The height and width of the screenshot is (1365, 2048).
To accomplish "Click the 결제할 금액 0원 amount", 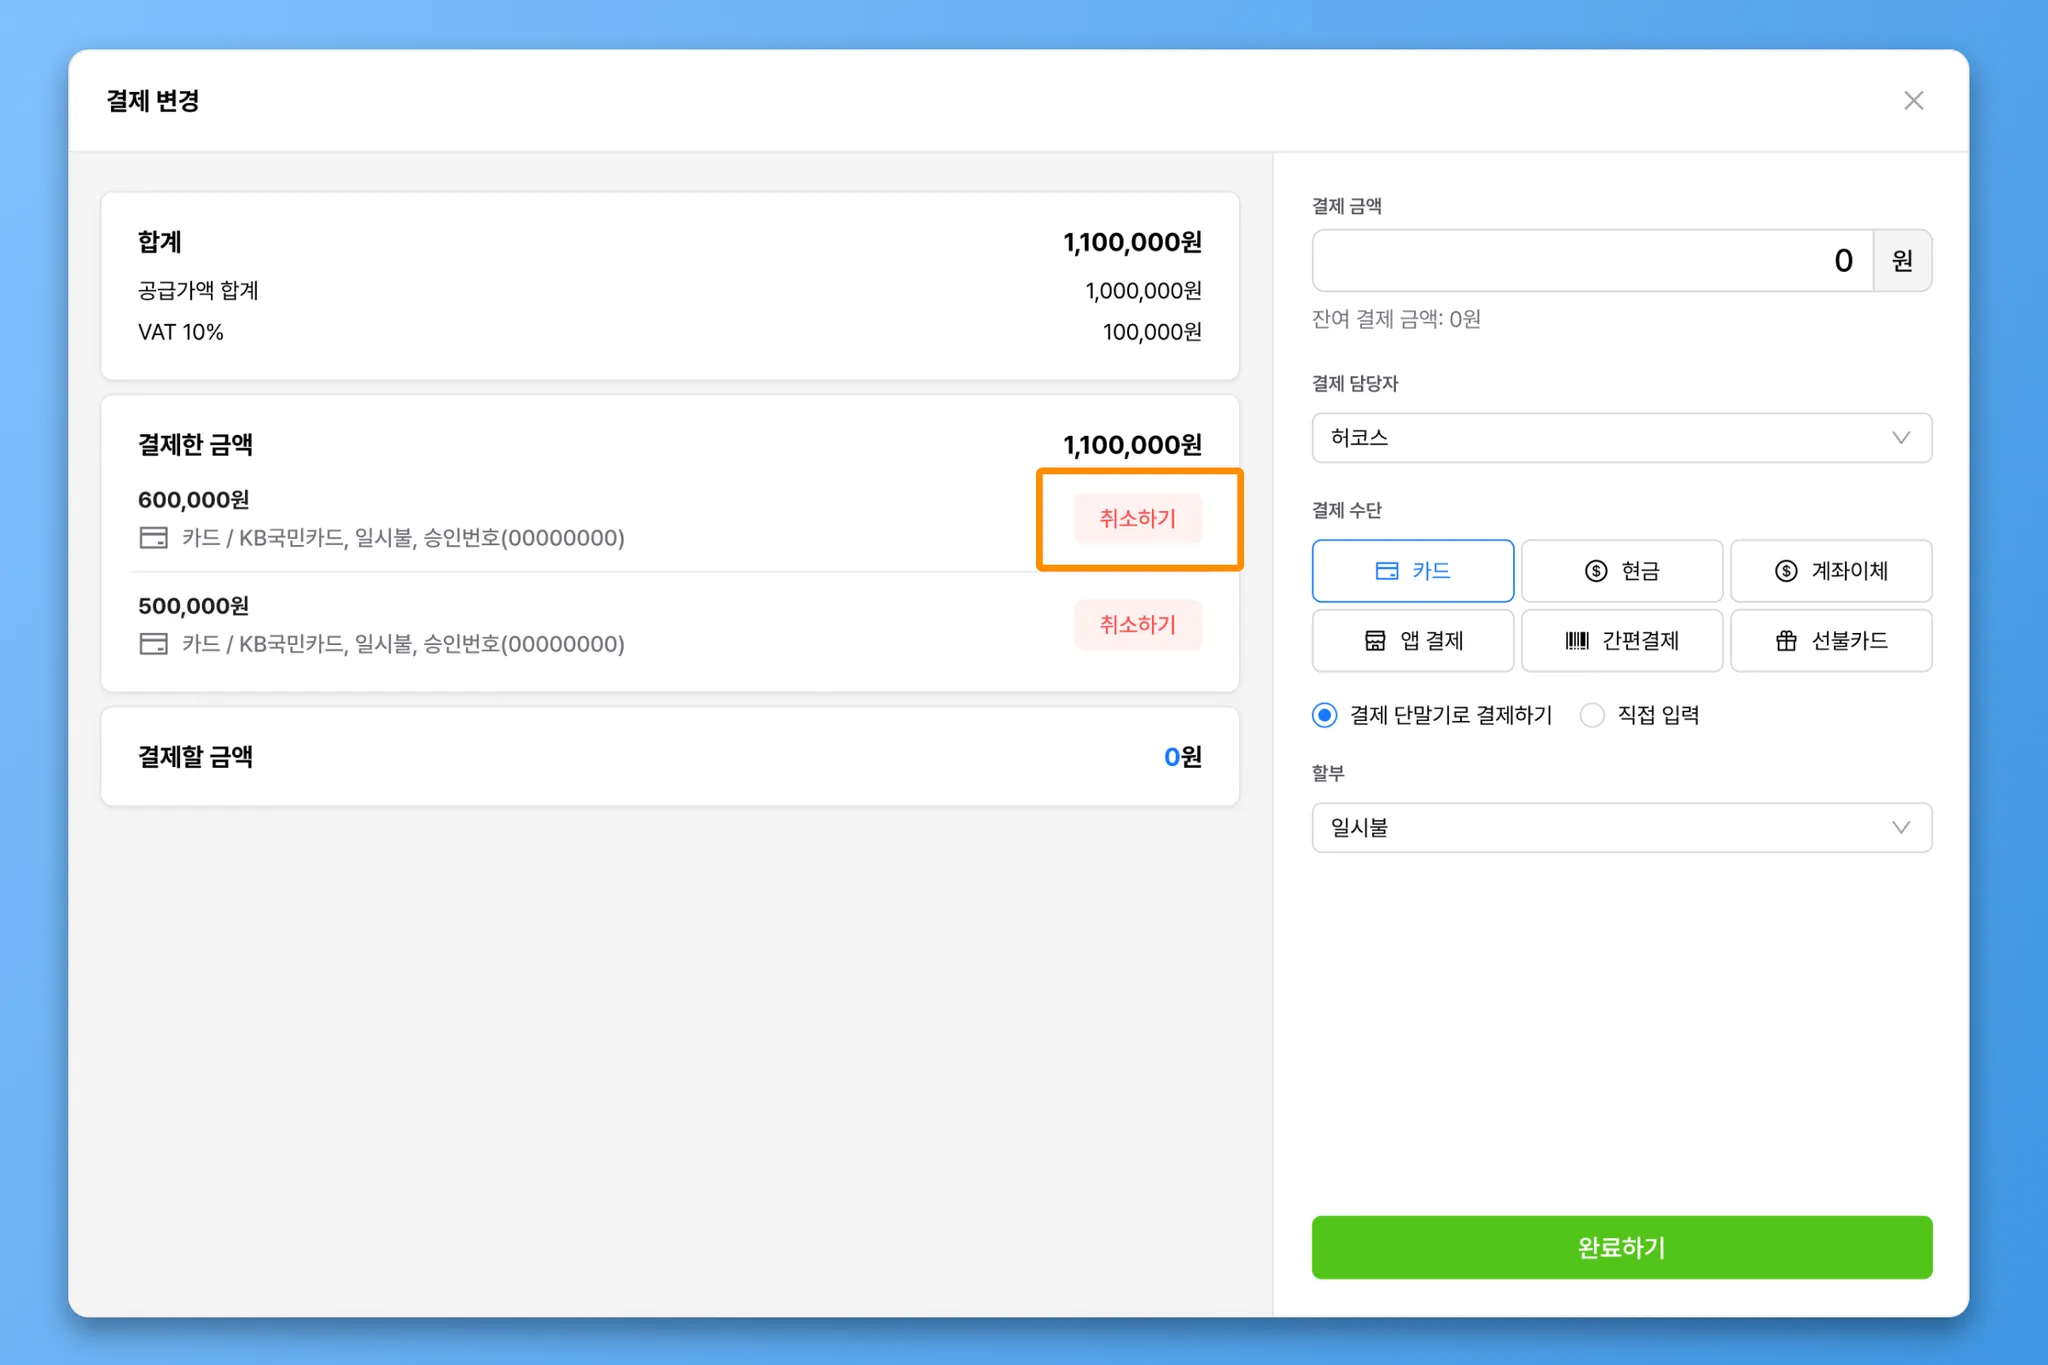I will click(1182, 757).
